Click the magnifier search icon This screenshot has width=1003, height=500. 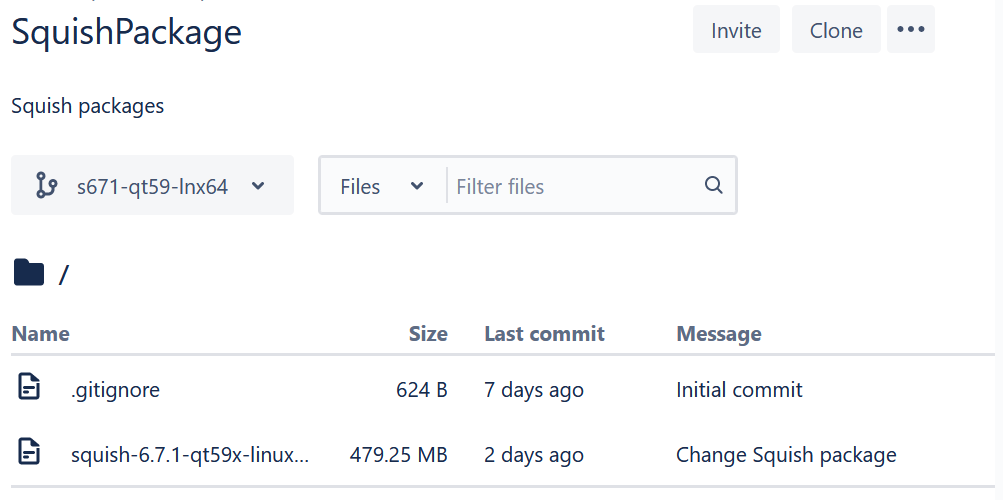point(713,185)
